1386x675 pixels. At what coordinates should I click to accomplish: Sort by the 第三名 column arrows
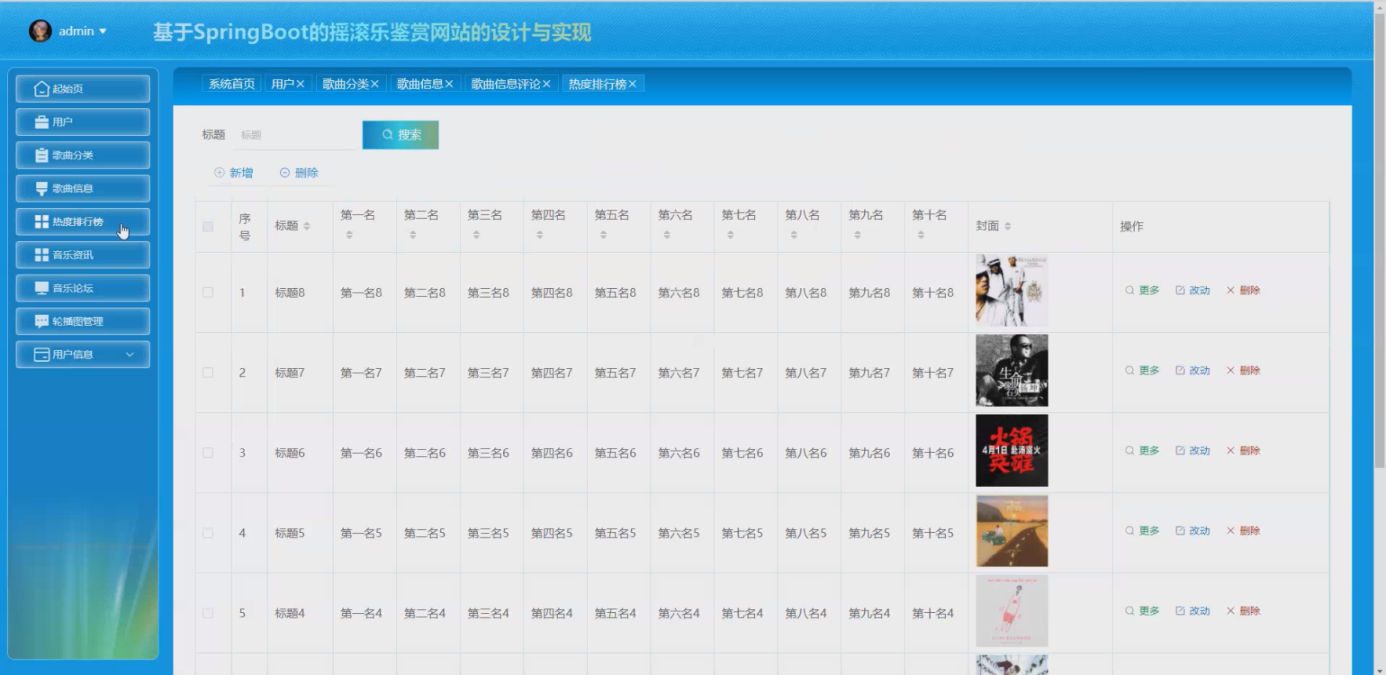477,235
